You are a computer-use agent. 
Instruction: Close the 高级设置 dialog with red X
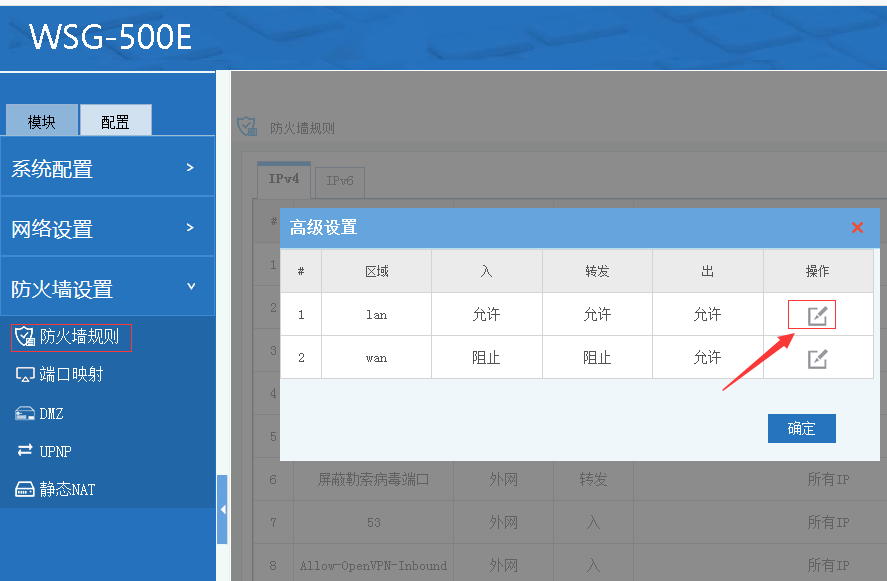(x=857, y=228)
